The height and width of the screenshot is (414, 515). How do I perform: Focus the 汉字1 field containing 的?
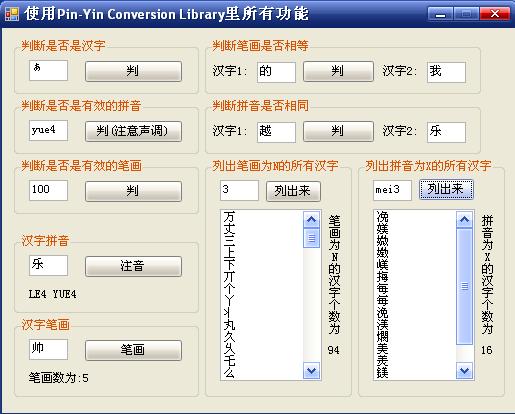[x=276, y=72]
